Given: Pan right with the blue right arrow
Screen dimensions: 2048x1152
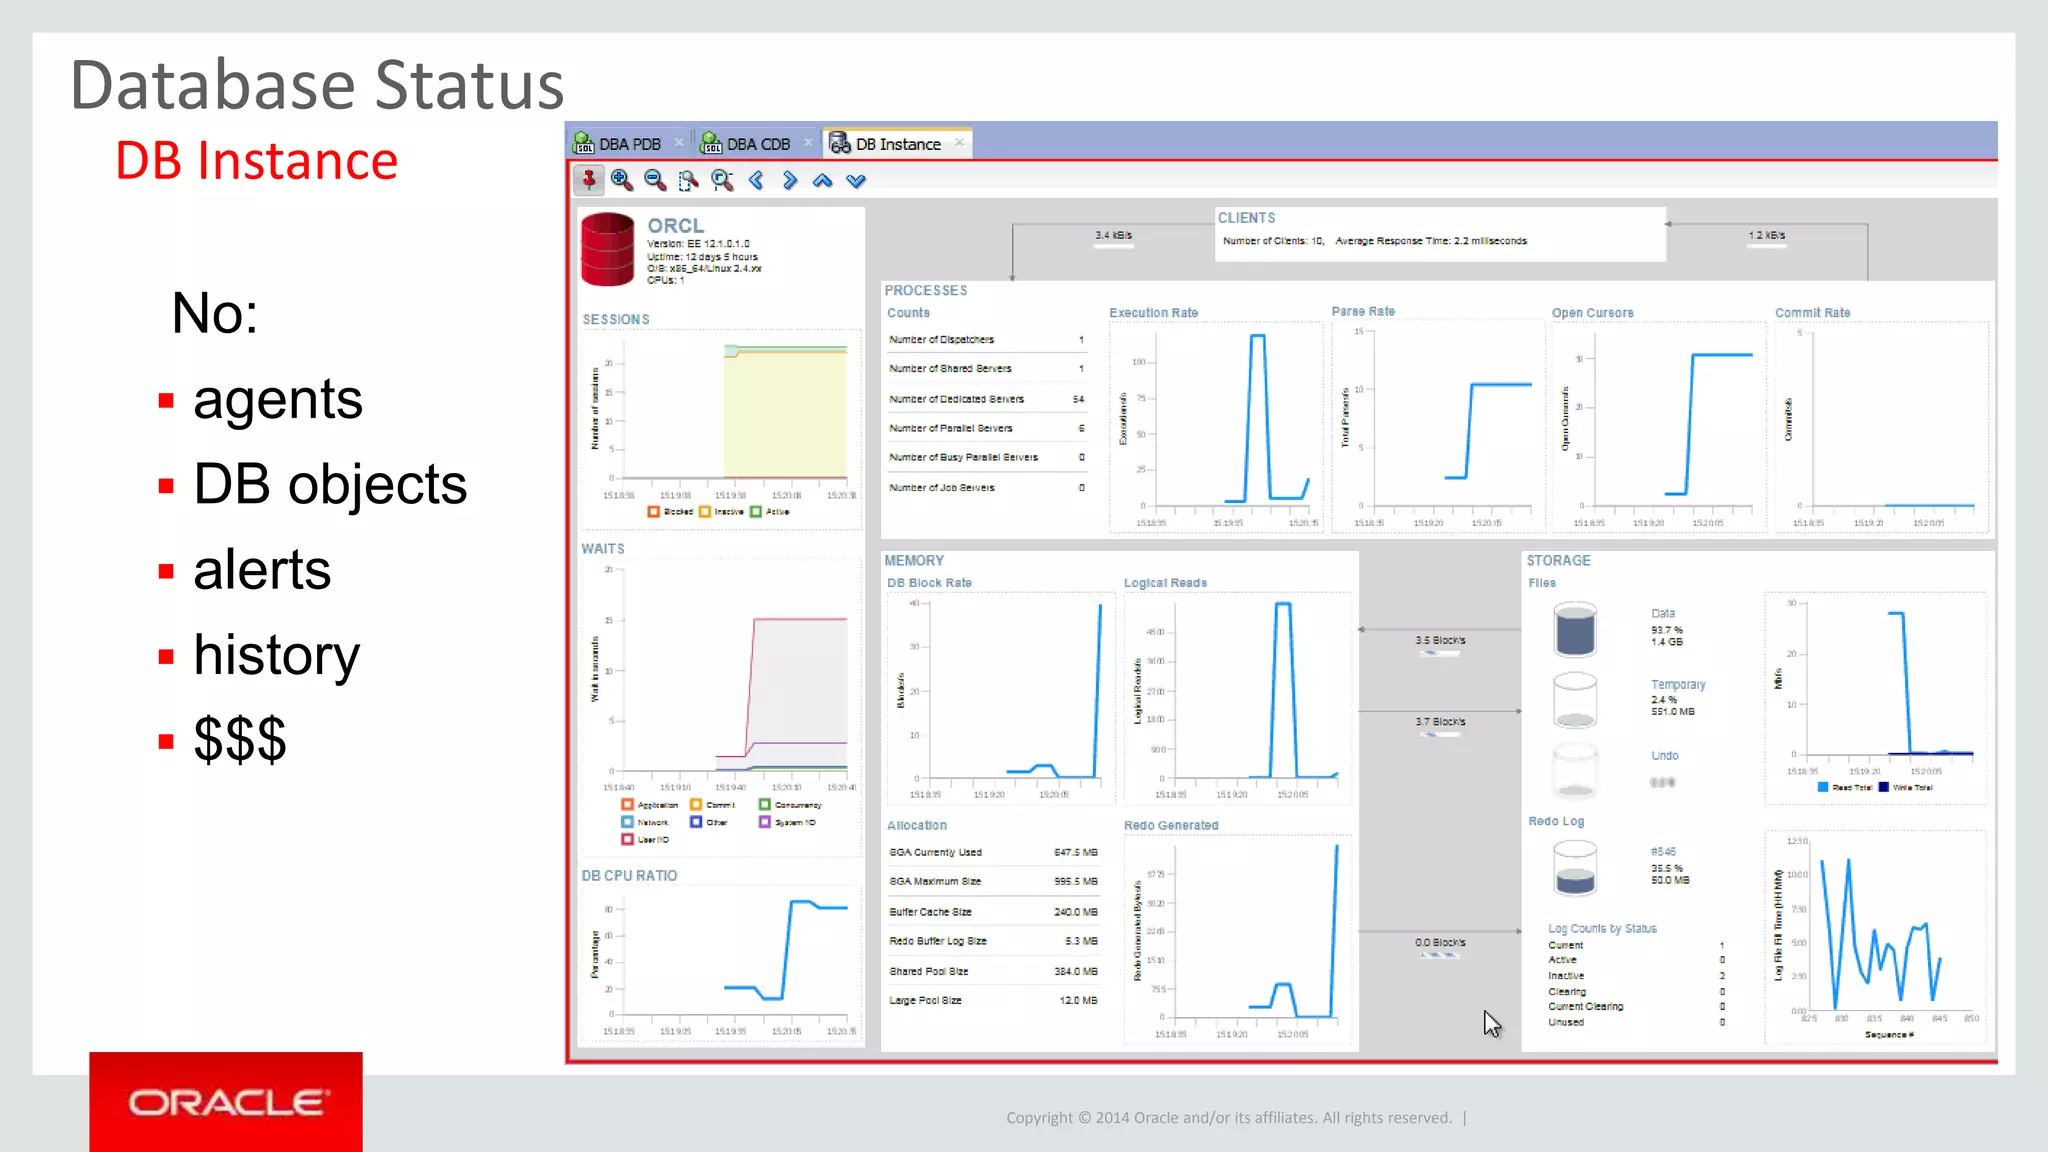Looking at the screenshot, I should (x=790, y=180).
